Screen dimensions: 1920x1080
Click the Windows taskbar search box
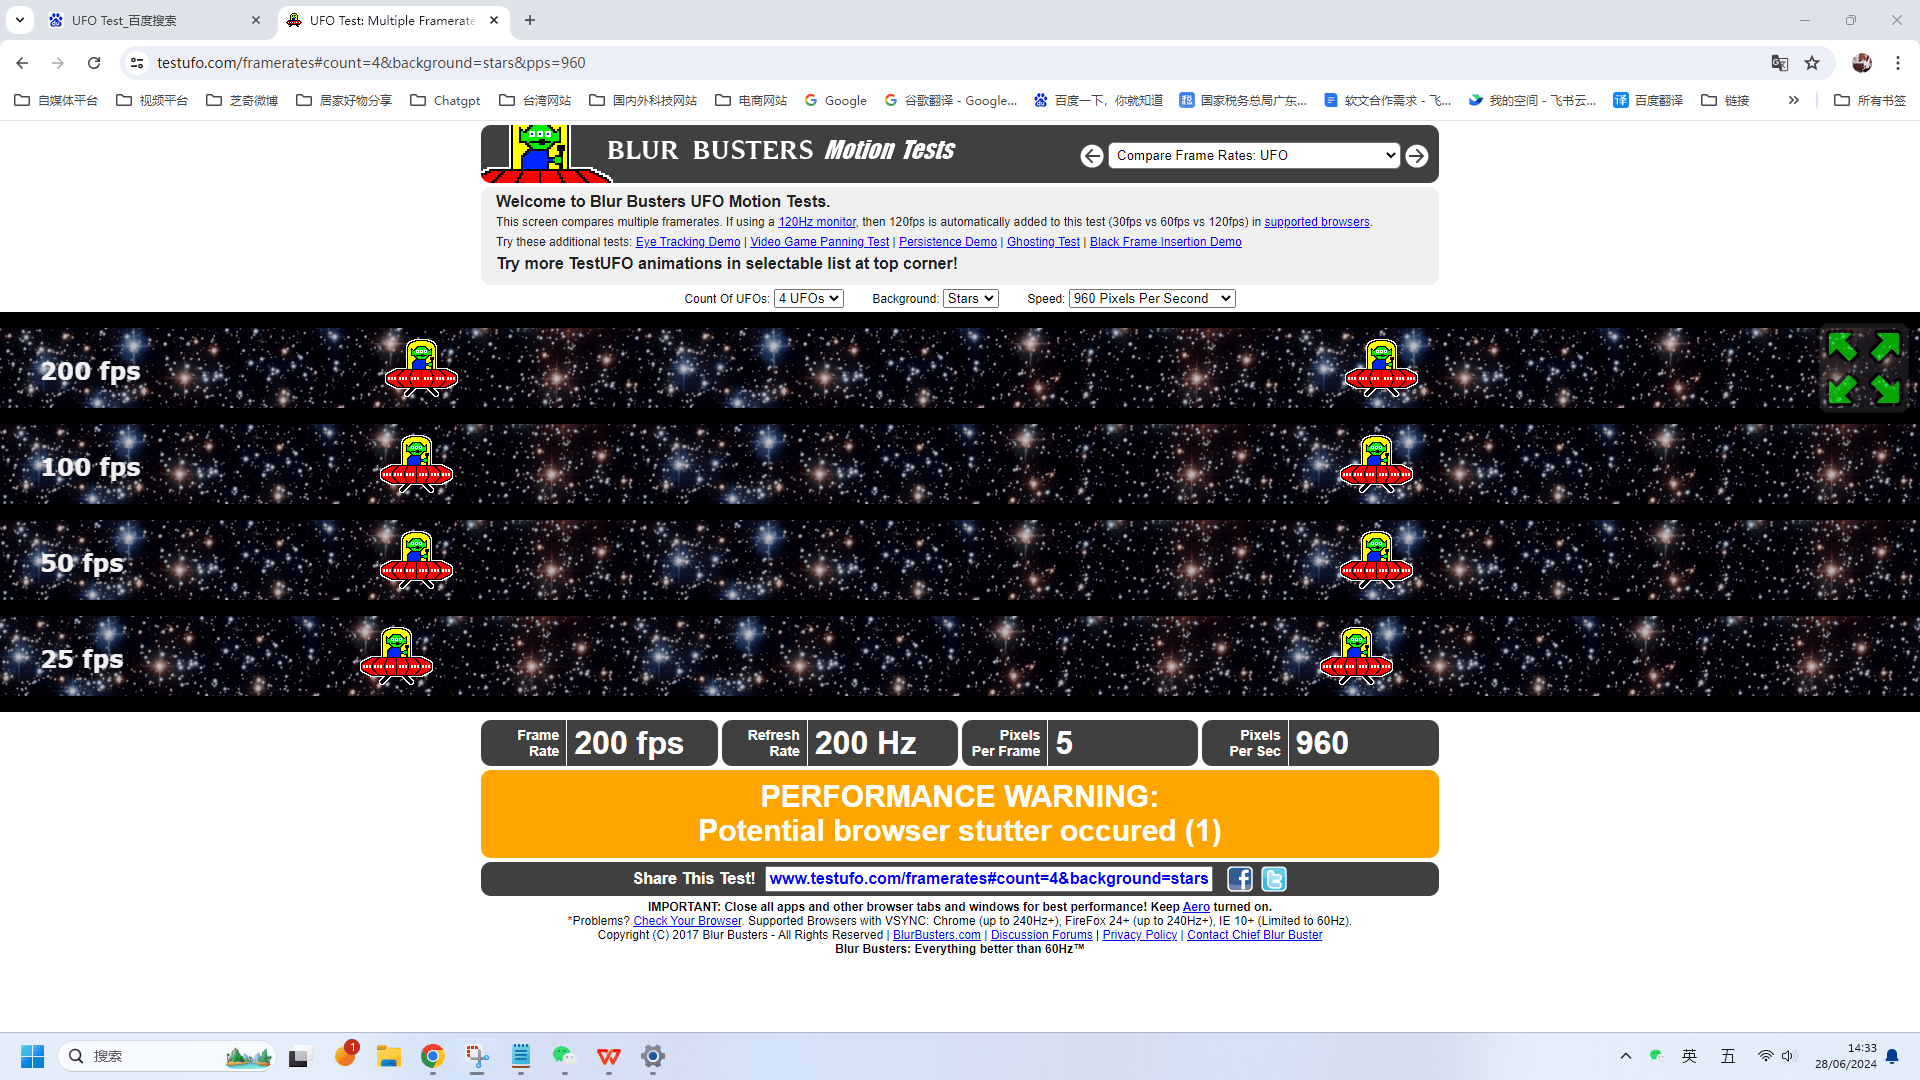pos(168,1056)
